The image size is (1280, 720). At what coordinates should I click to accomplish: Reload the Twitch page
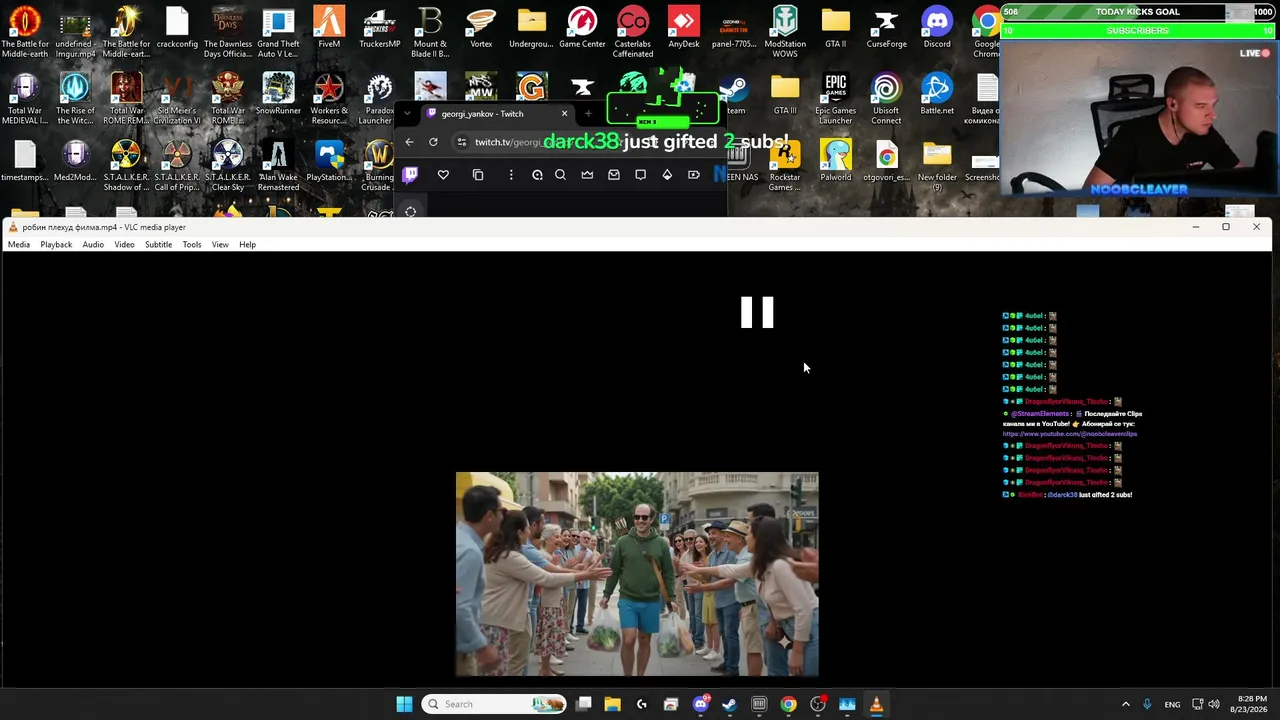pyautogui.click(x=433, y=142)
